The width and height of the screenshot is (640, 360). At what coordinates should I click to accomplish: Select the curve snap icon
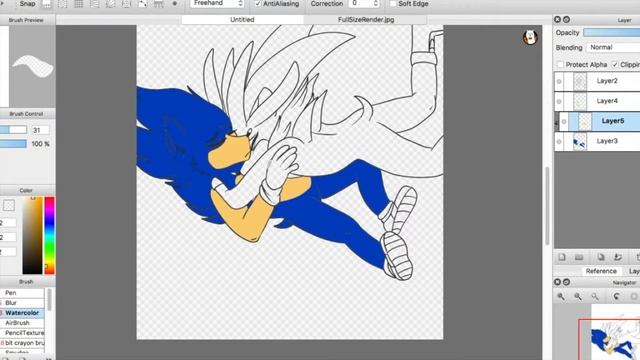tap(142, 4)
